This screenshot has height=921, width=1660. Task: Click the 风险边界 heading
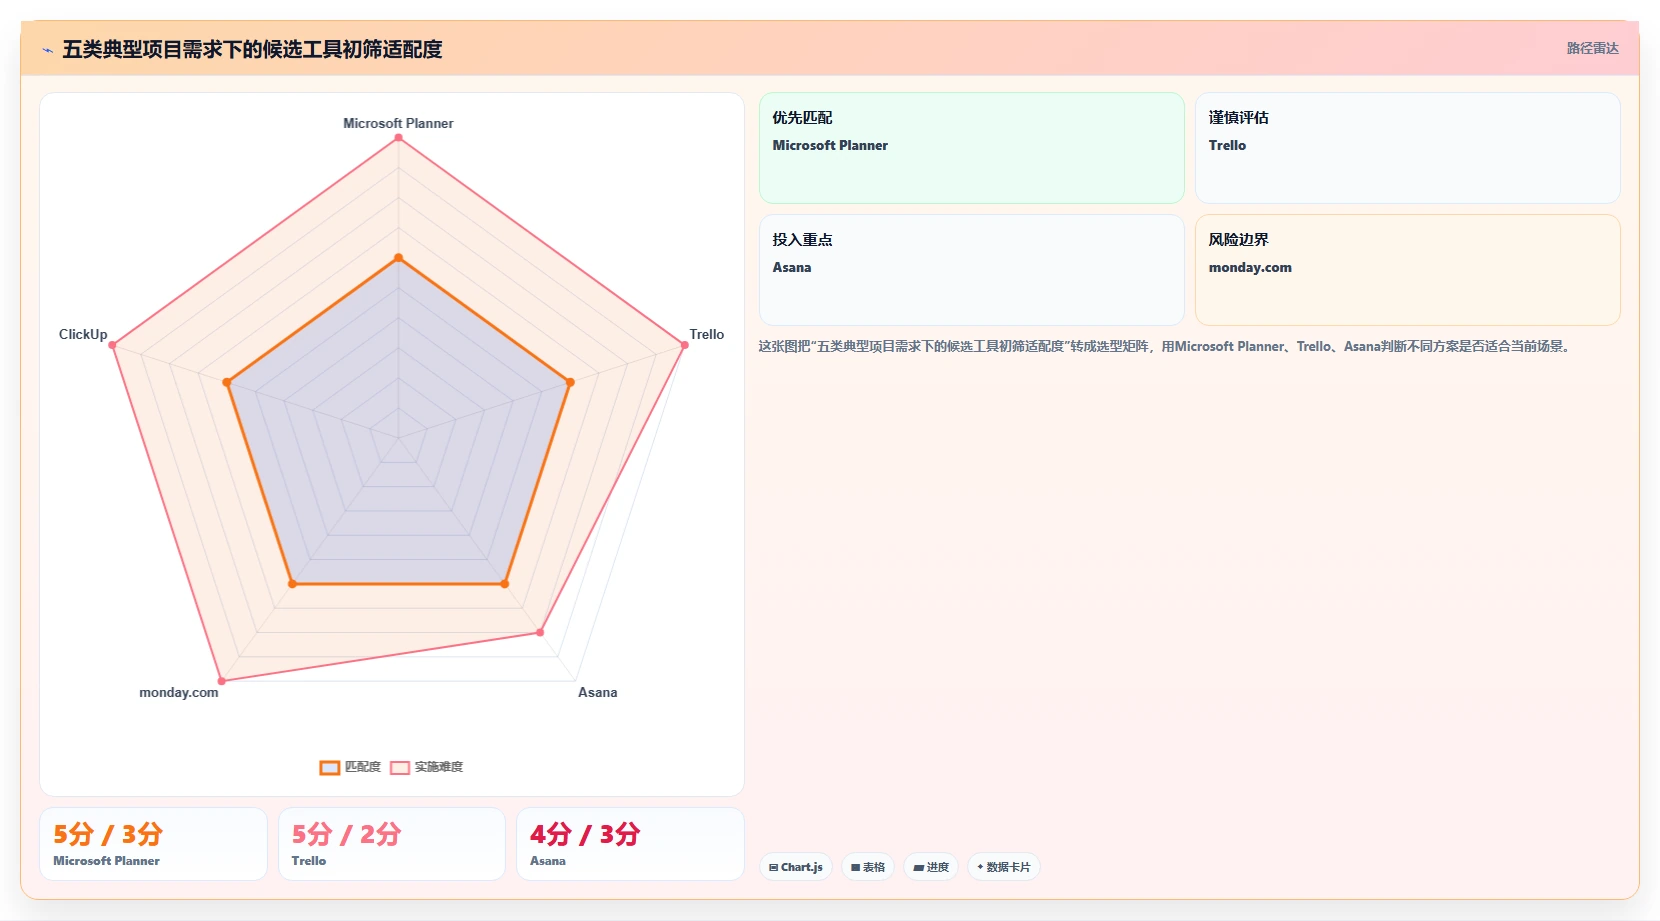(x=1238, y=239)
